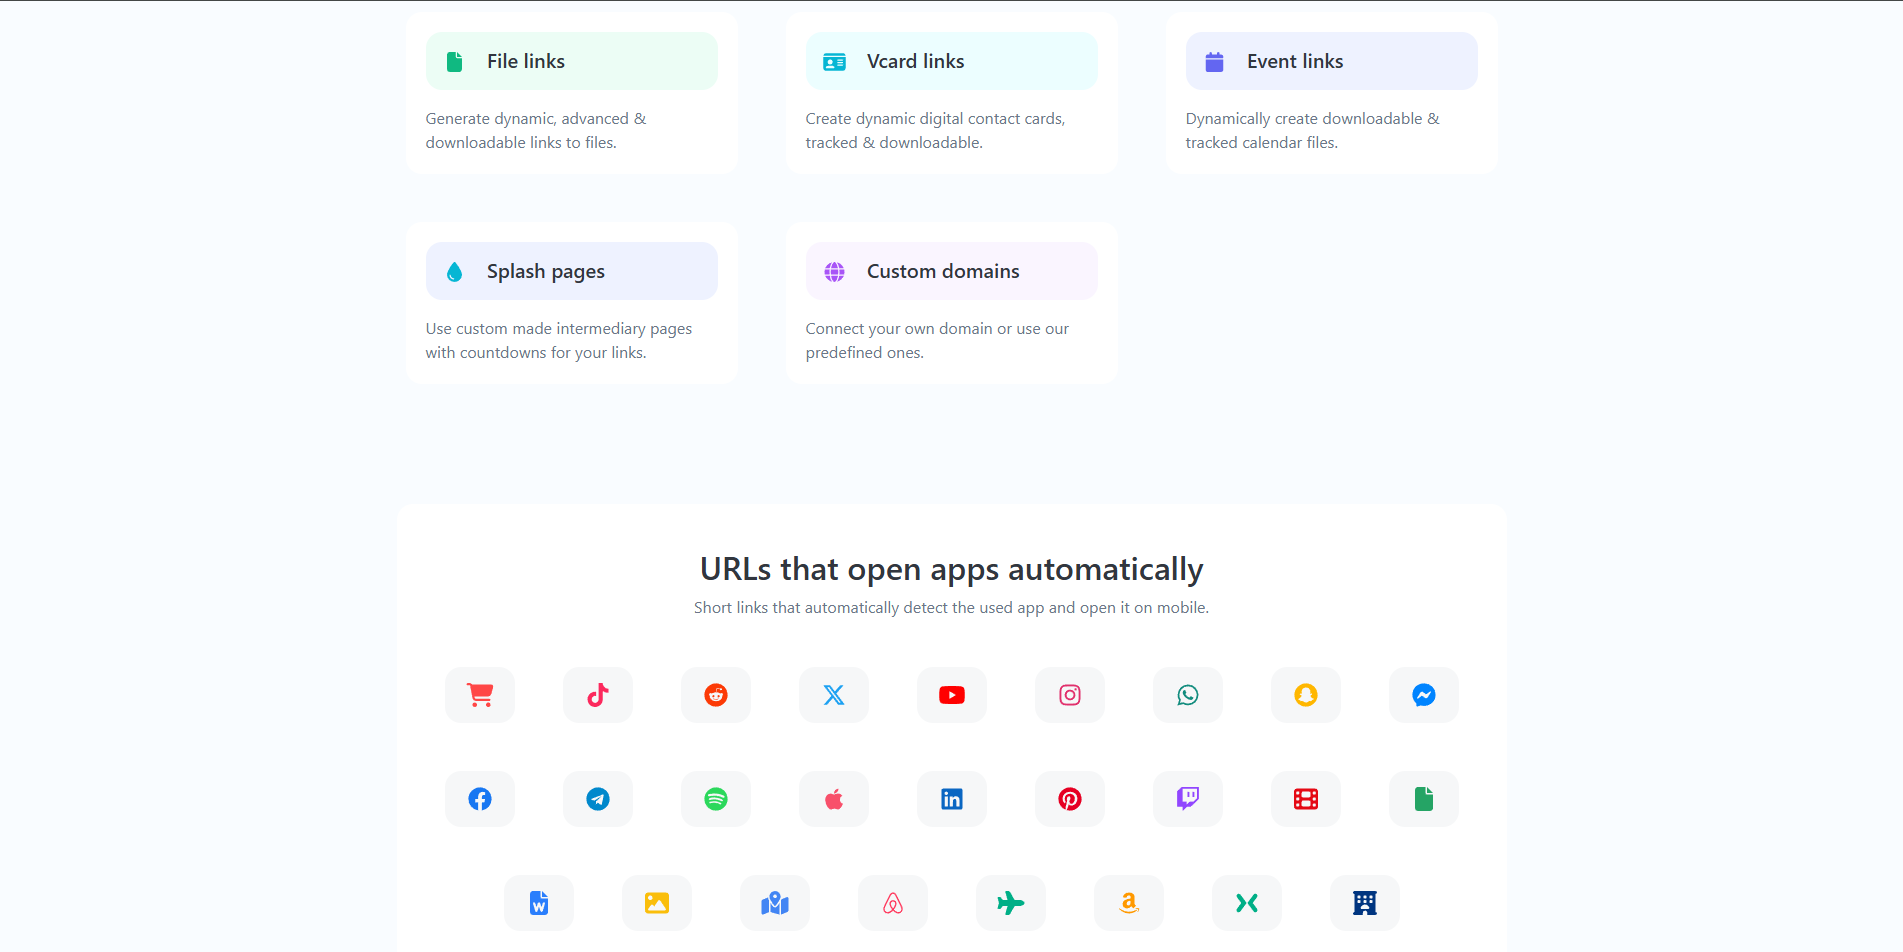Click text "Generate dynamic, advanced & downloadable links to files."
This screenshot has height=952, width=1903.
click(536, 131)
